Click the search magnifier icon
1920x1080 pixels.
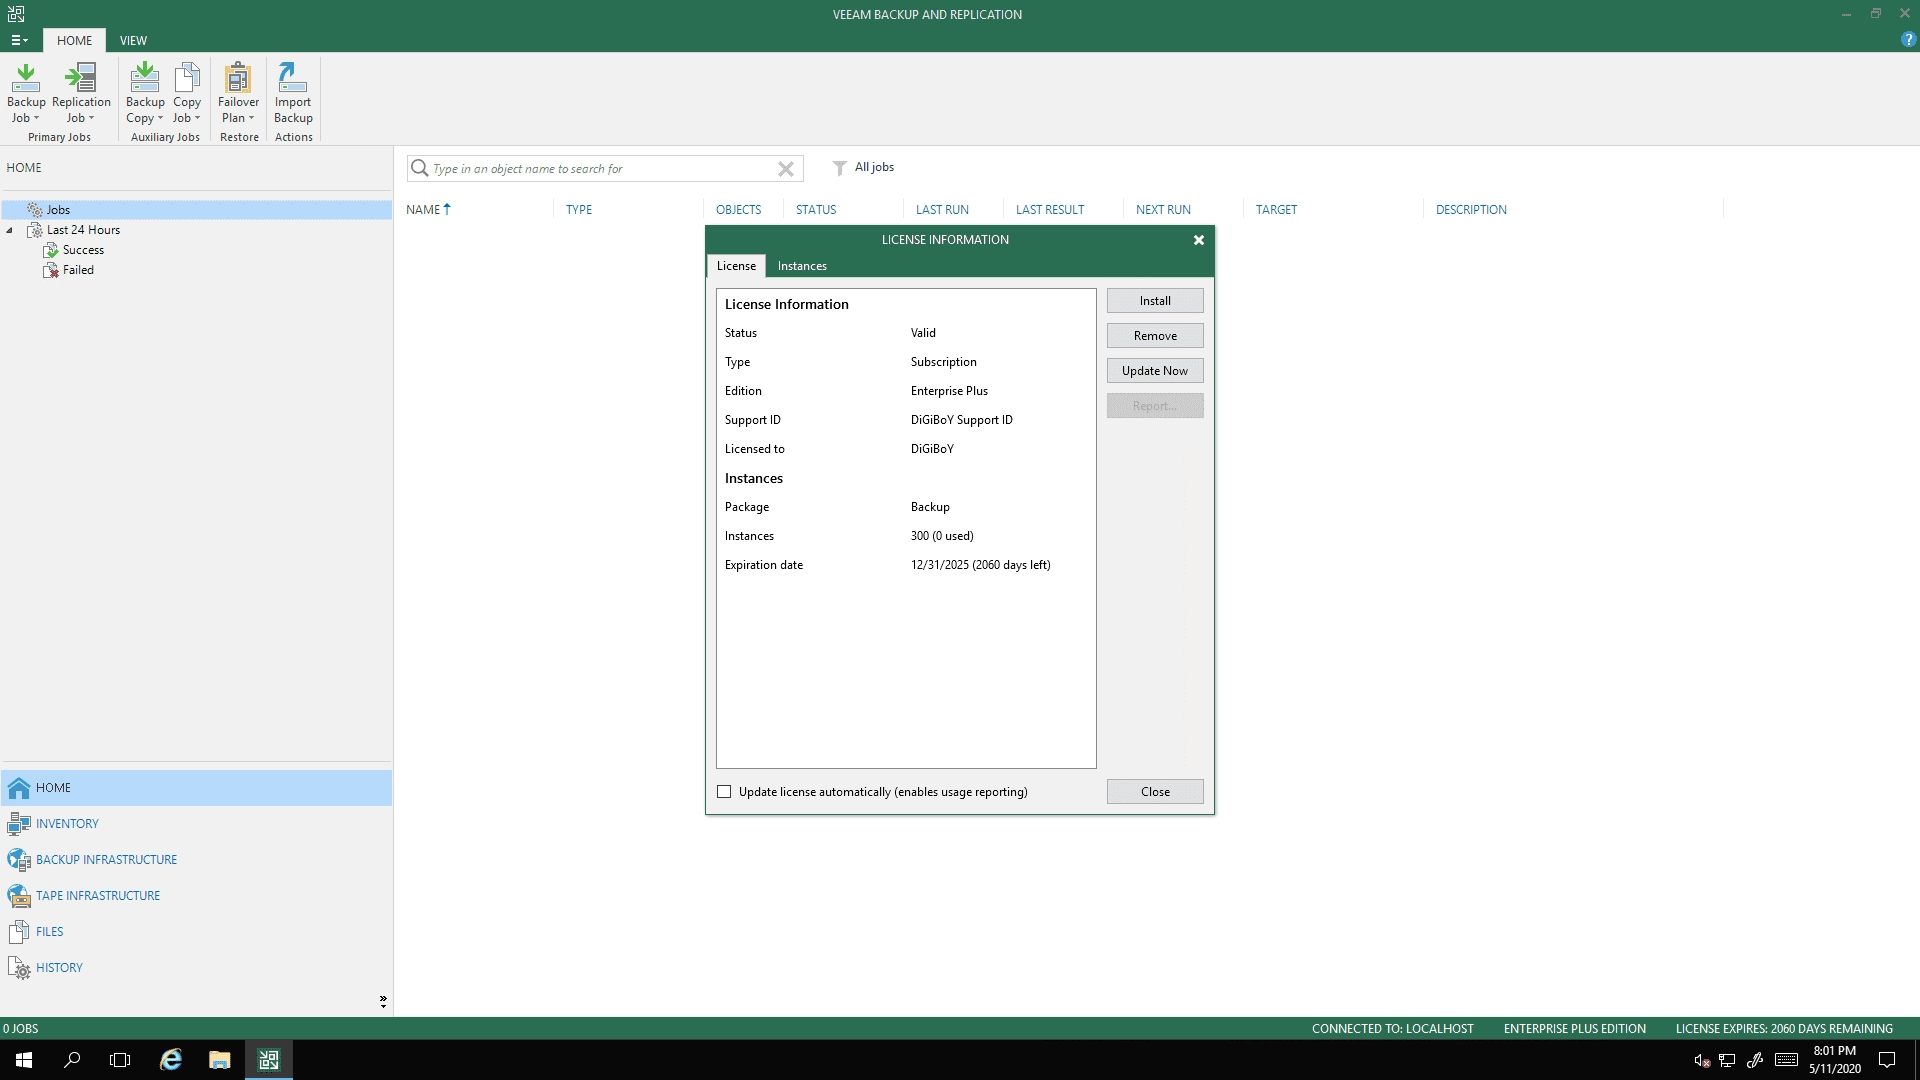(x=420, y=168)
